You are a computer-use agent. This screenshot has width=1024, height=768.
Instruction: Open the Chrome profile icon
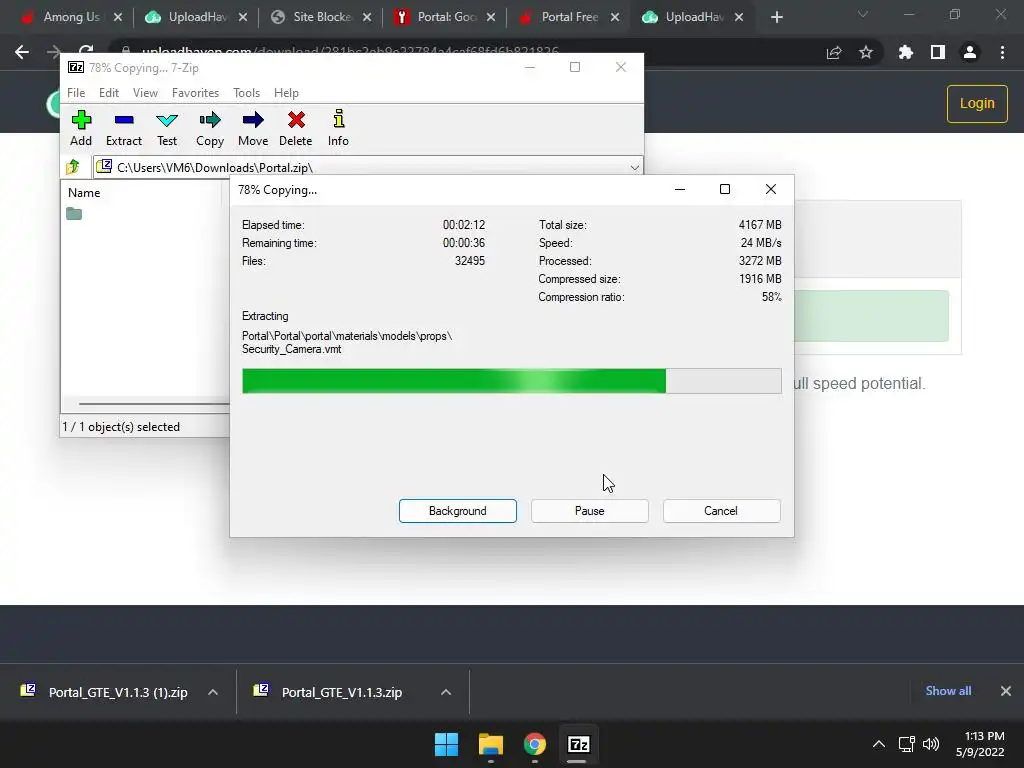[970, 52]
